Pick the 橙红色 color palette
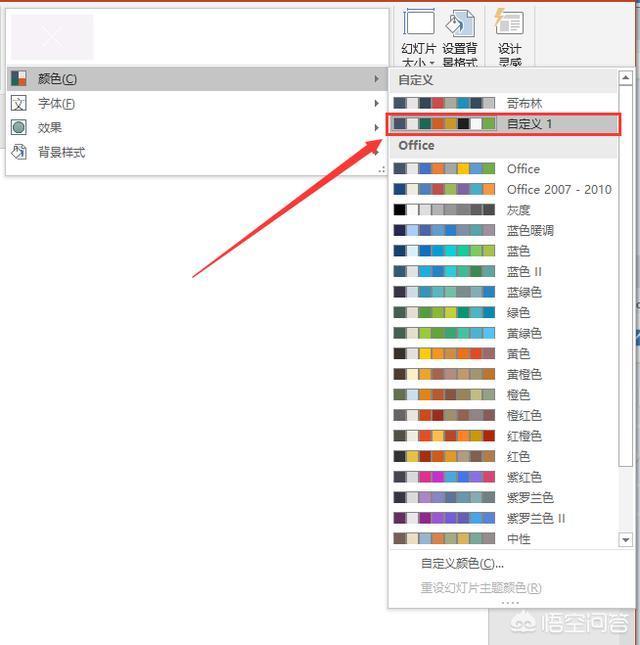Viewport: 640px width, 645px height. pos(503,415)
